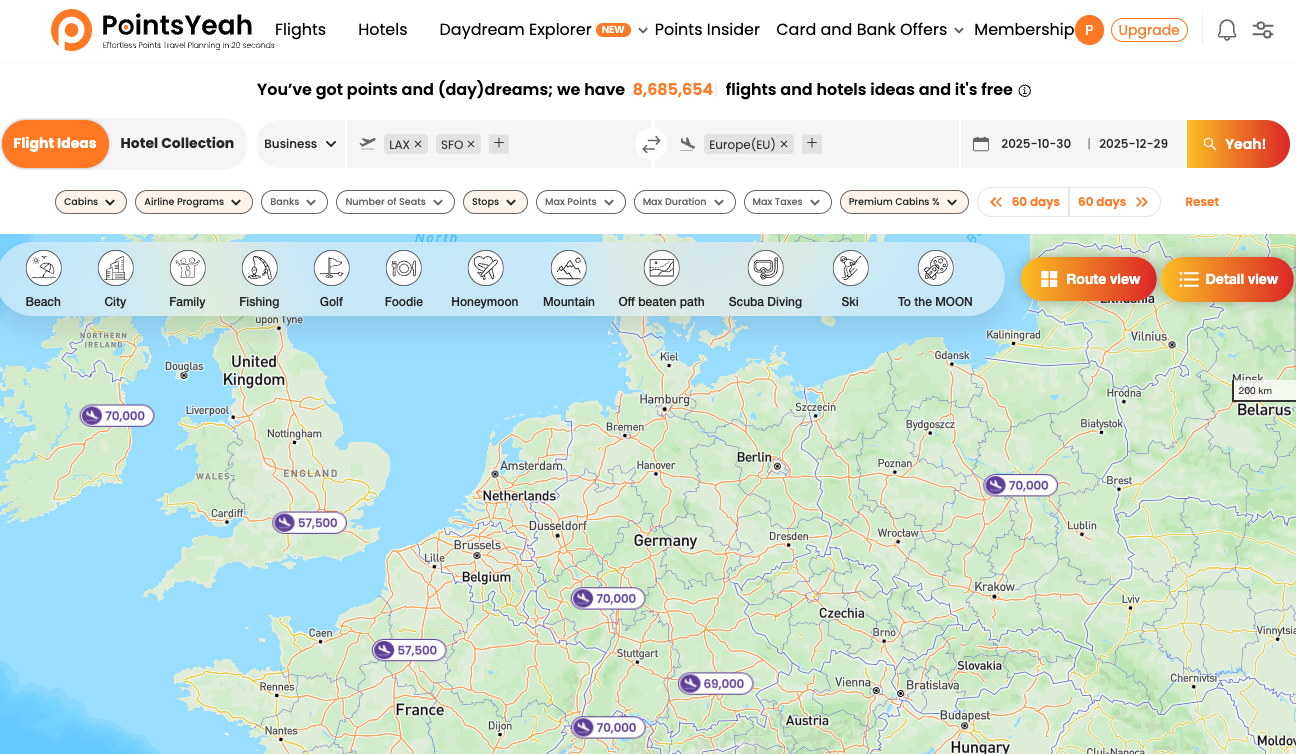Pick the Honeymoon theme icon
1296x754 pixels.
point(484,268)
